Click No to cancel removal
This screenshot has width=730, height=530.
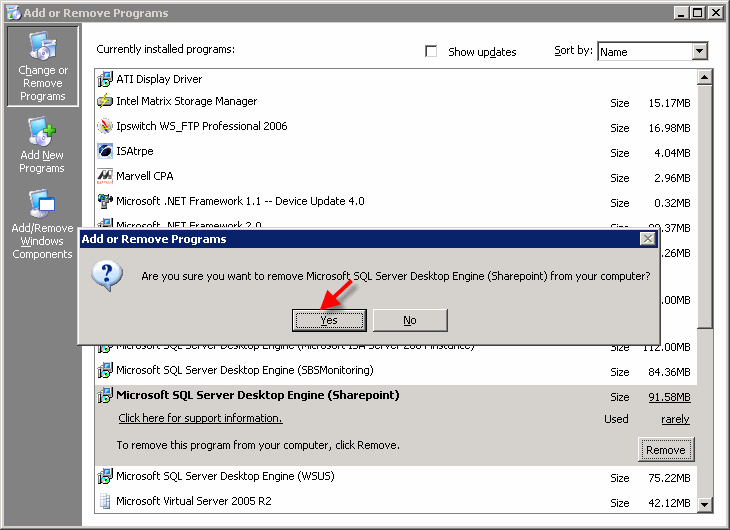pyautogui.click(x=410, y=320)
